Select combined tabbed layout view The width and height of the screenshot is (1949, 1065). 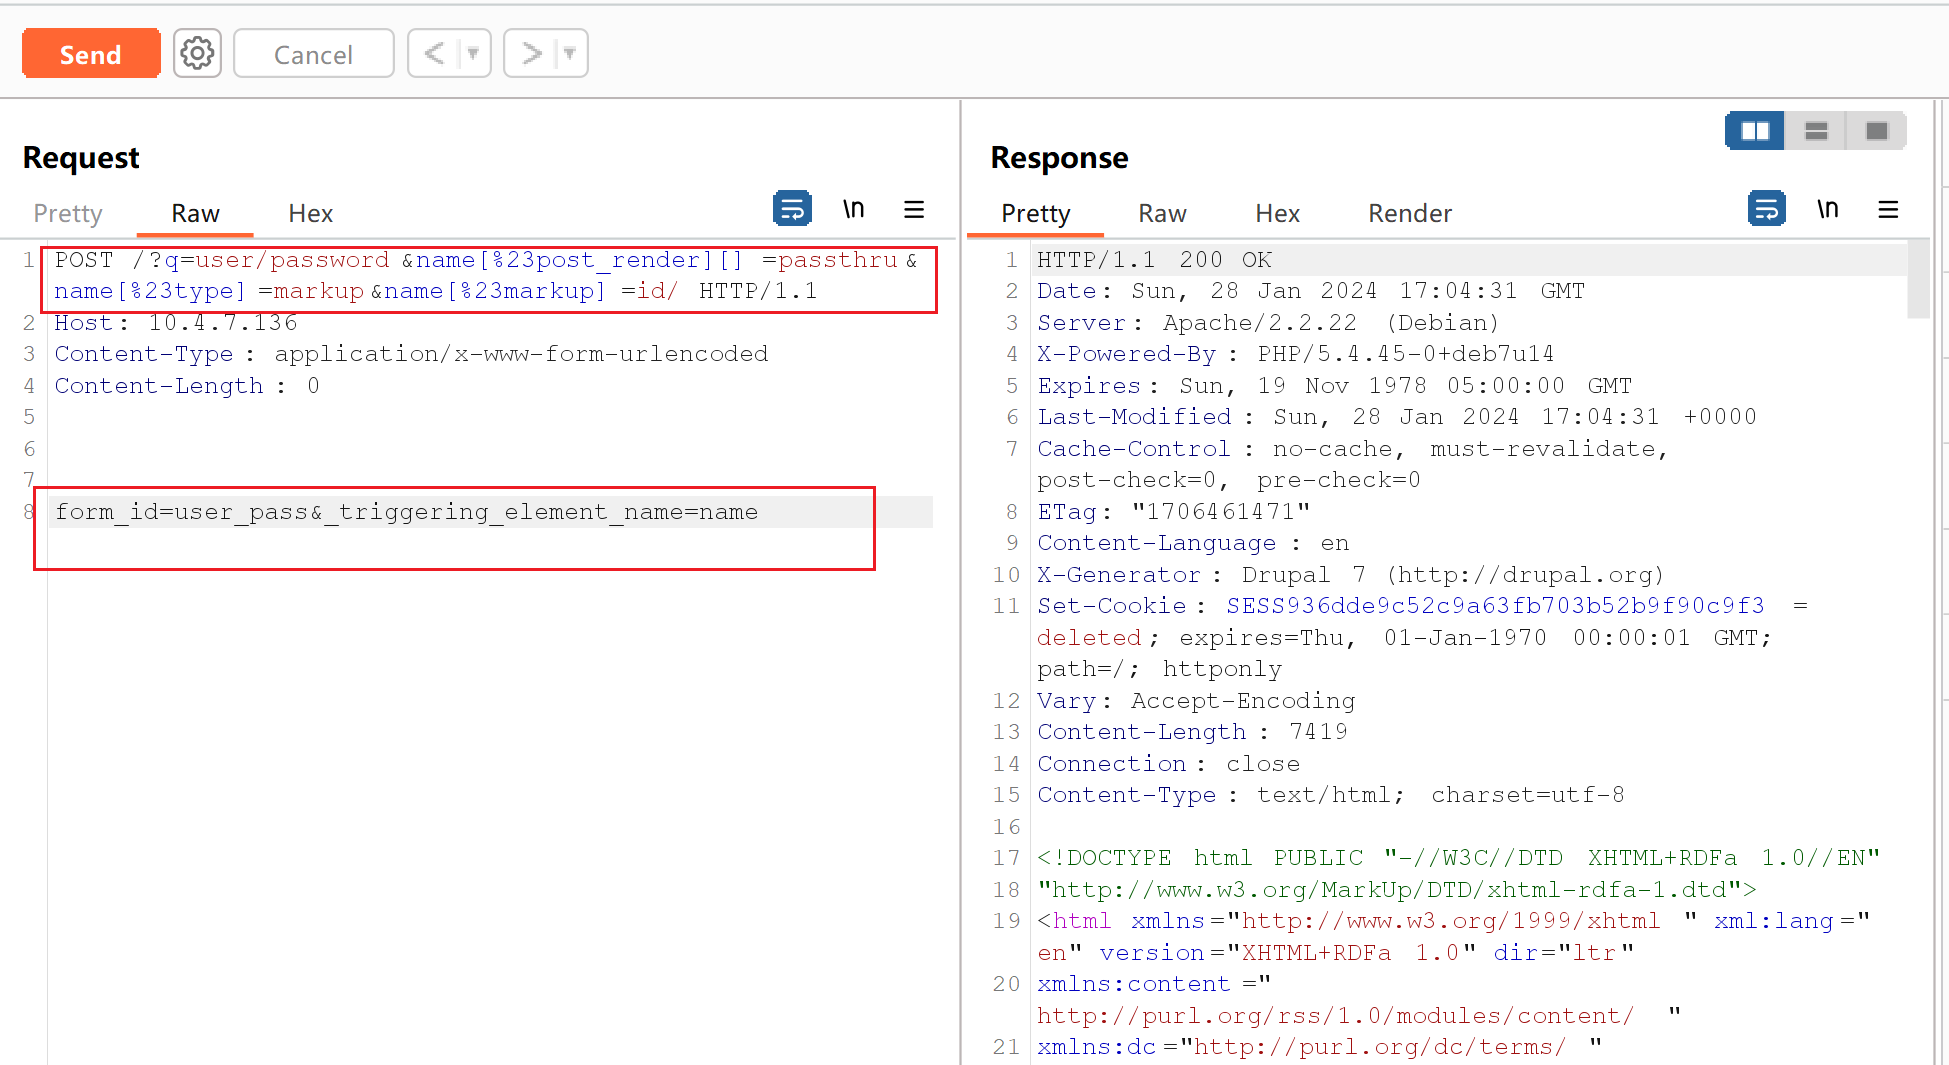tap(1877, 131)
